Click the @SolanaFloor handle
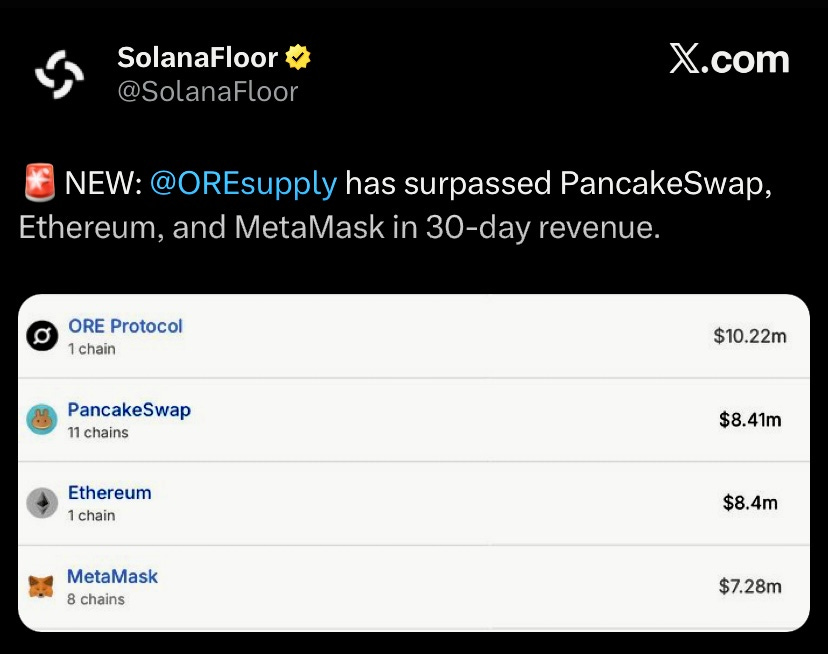Viewport: 828px width, 654px height. pos(208,92)
